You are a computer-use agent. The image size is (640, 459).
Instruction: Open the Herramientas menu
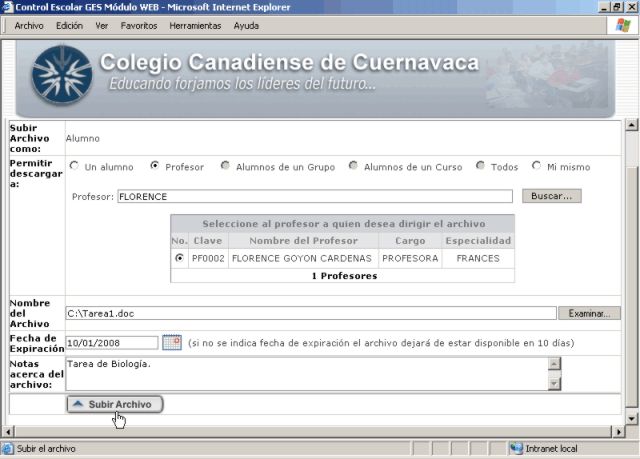(x=195, y=25)
